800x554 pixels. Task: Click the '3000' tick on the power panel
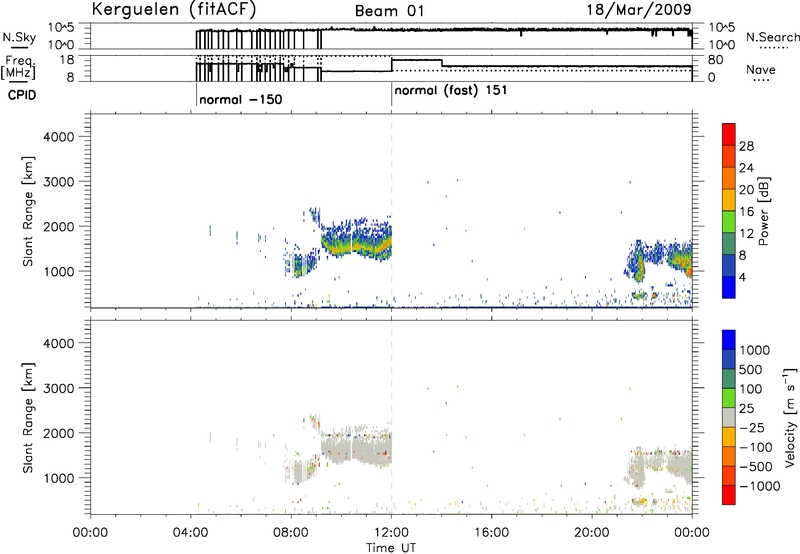(x=59, y=182)
